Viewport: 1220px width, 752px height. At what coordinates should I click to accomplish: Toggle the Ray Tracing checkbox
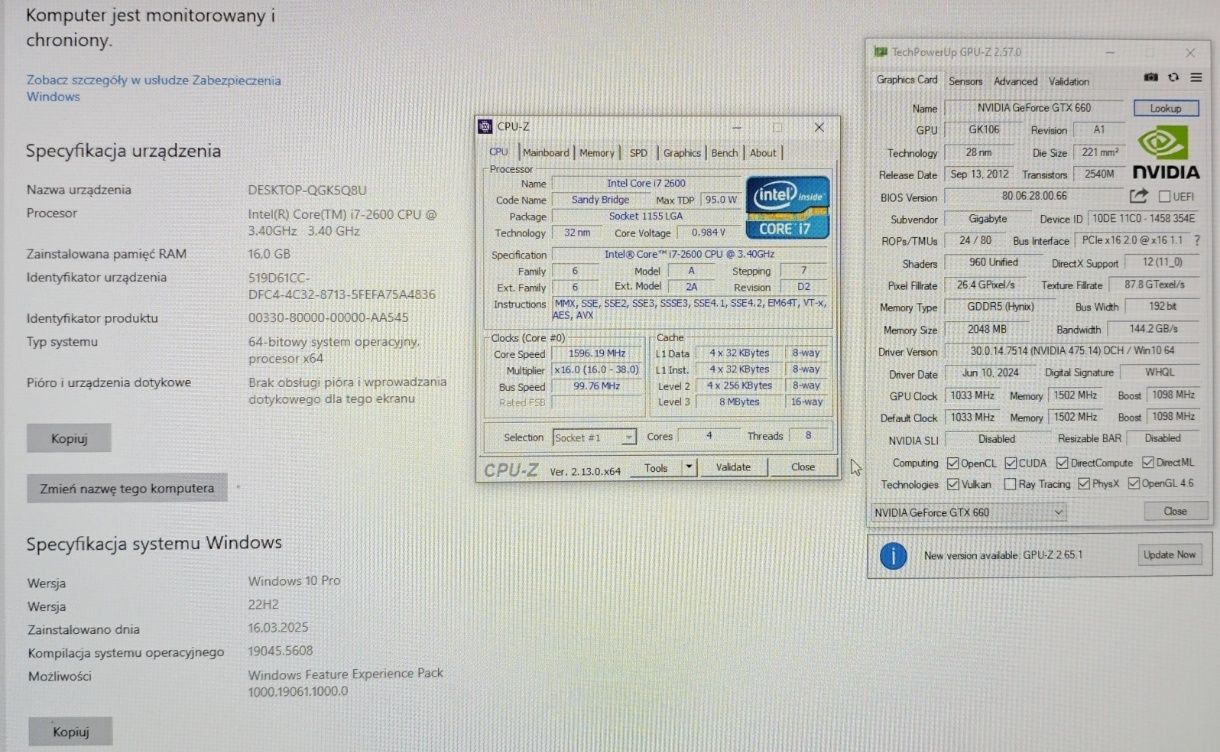click(x=1008, y=484)
